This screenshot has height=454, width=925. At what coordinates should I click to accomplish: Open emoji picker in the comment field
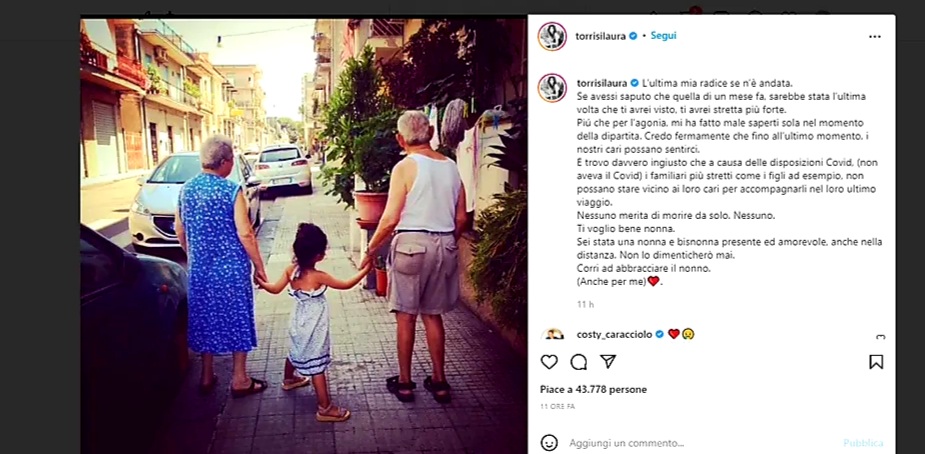pyautogui.click(x=549, y=443)
